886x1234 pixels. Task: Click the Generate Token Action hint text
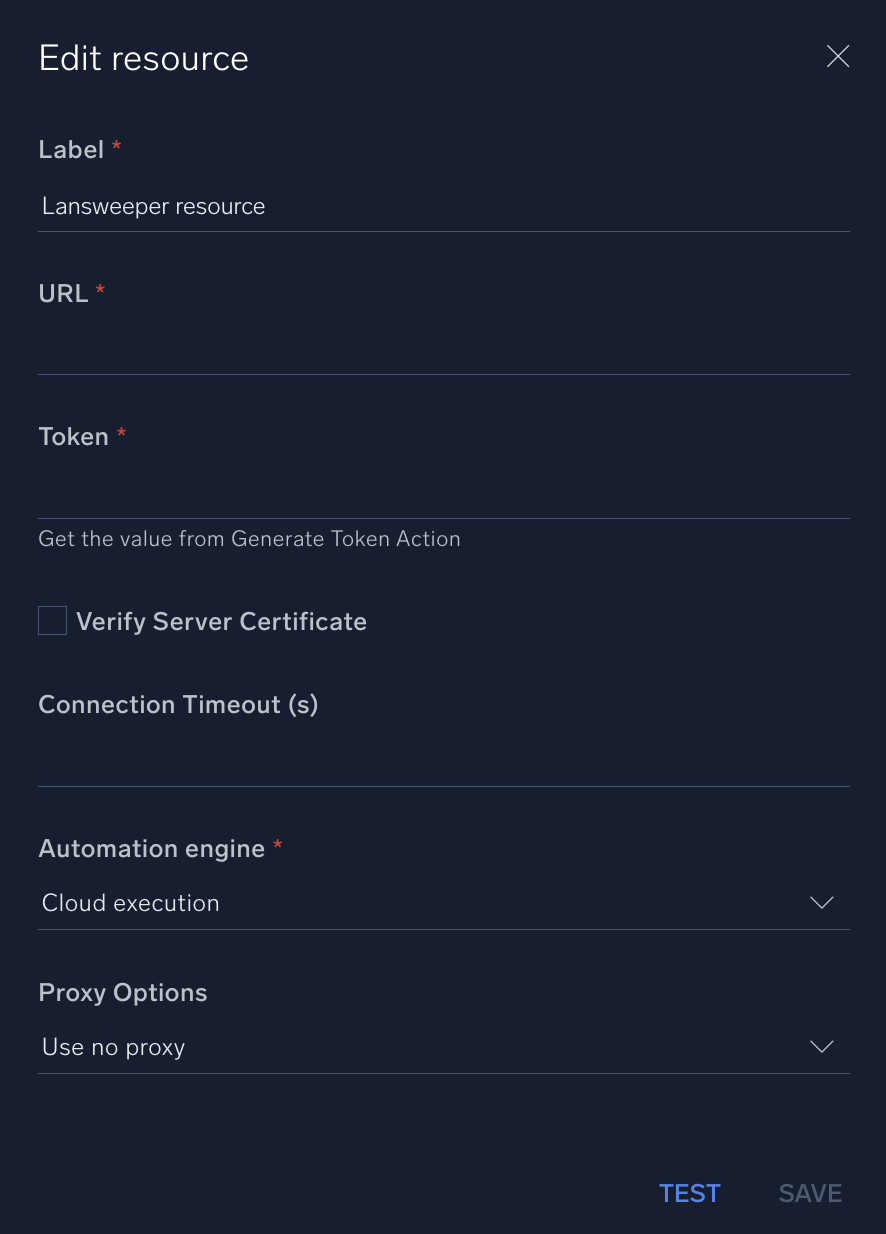[249, 539]
